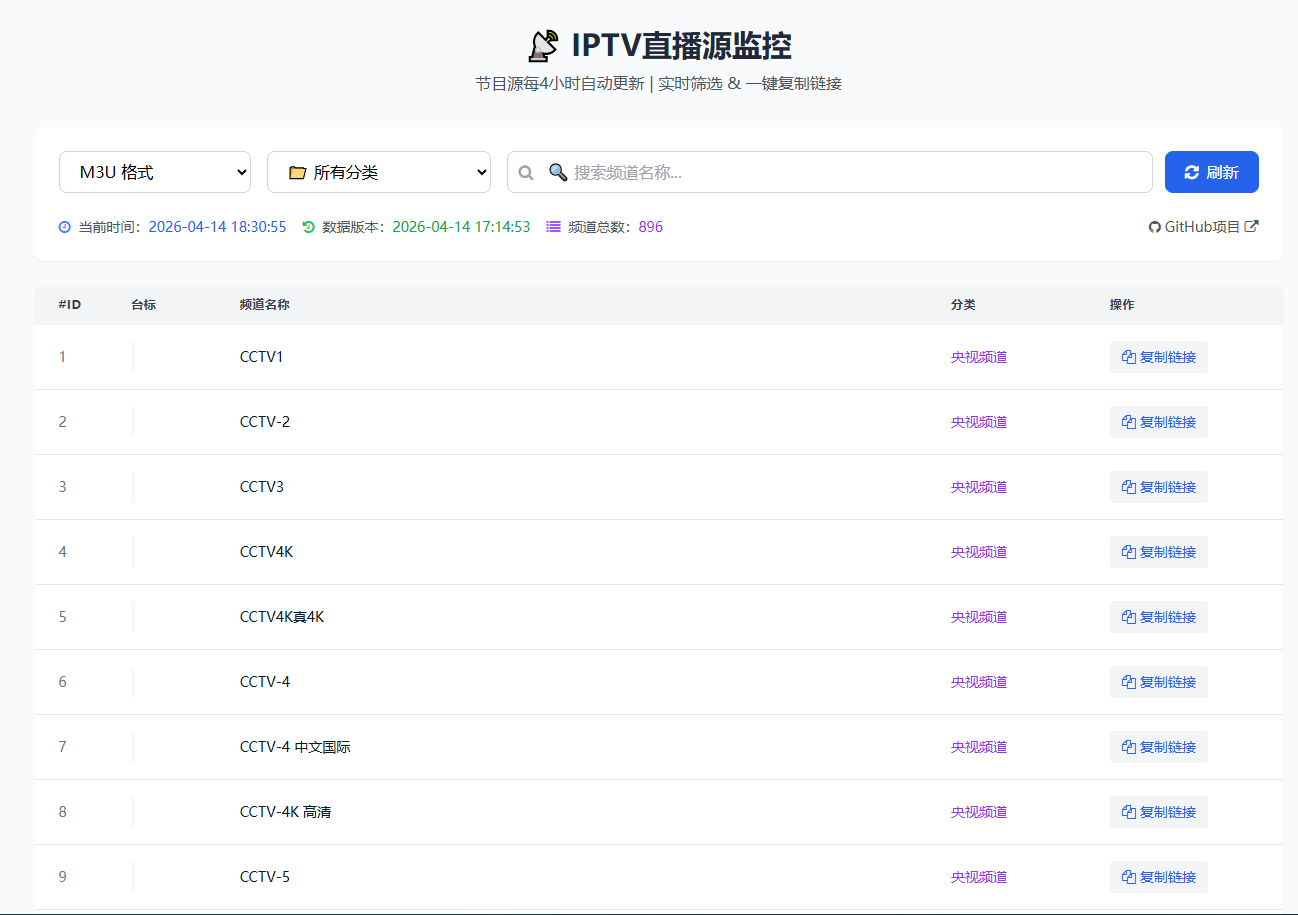
Task: Copy link for CCTV3 channel
Action: click(x=1159, y=487)
